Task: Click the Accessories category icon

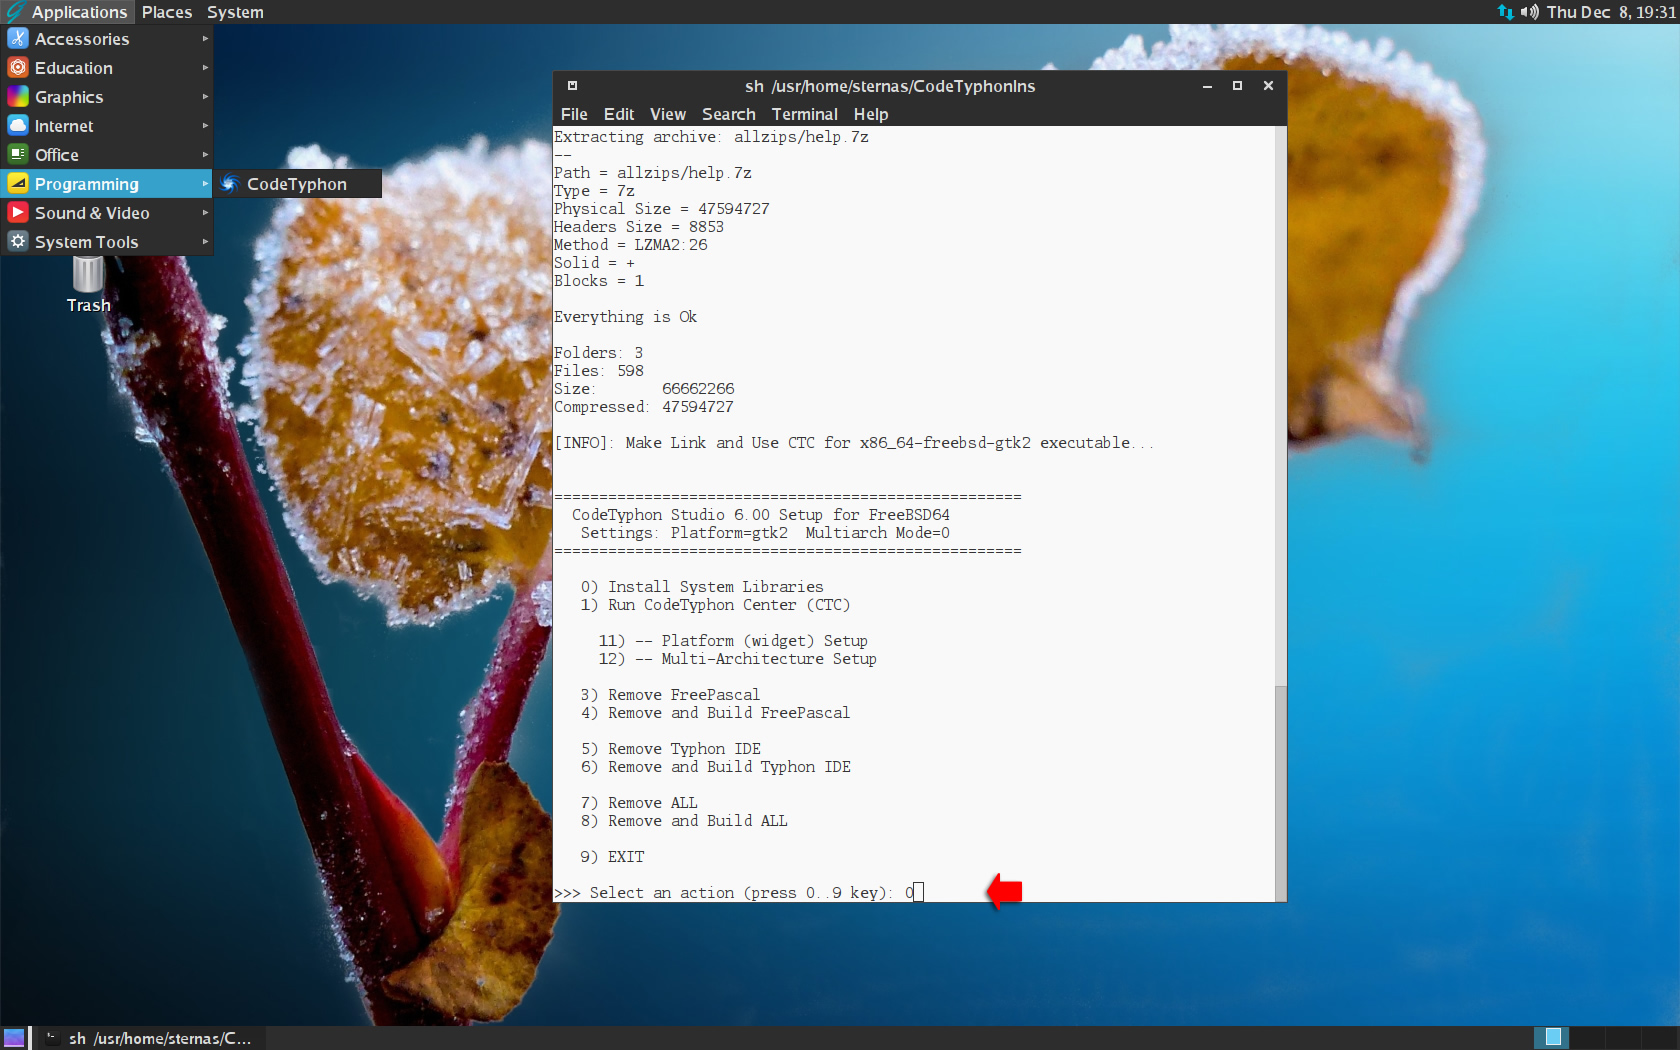Action: coord(18,39)
